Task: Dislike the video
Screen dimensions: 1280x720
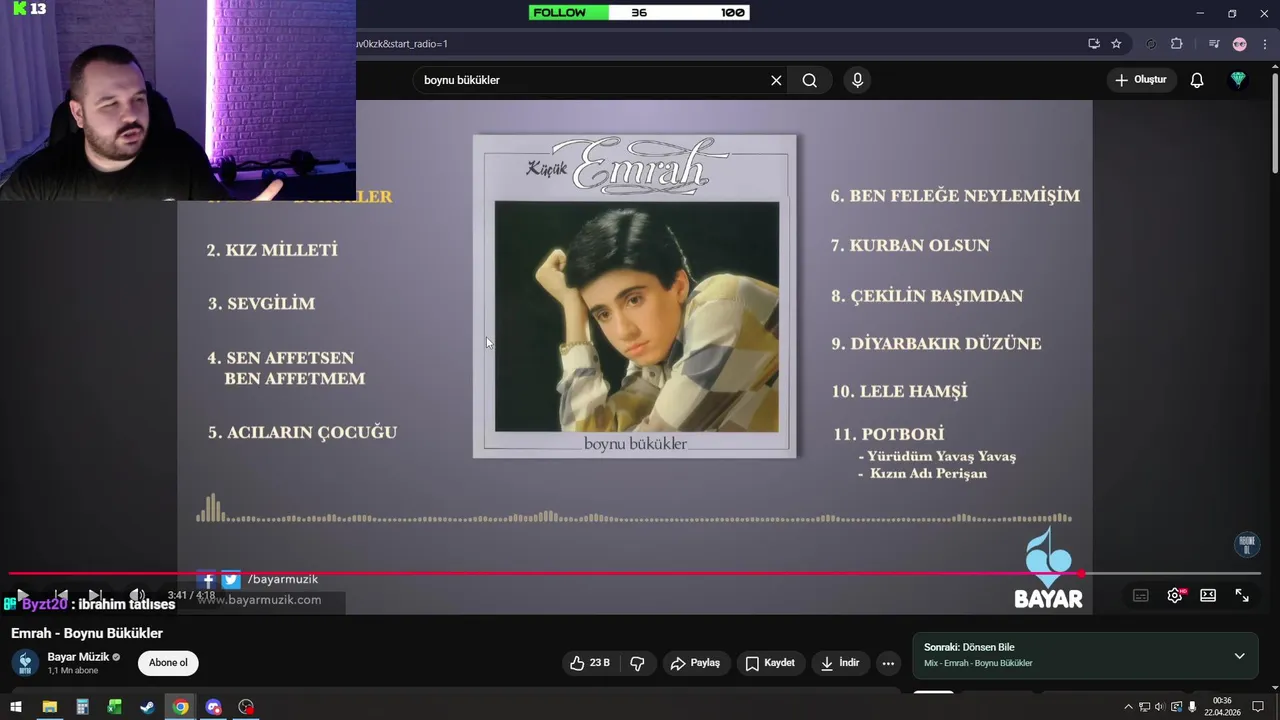Action: [637, 663]
